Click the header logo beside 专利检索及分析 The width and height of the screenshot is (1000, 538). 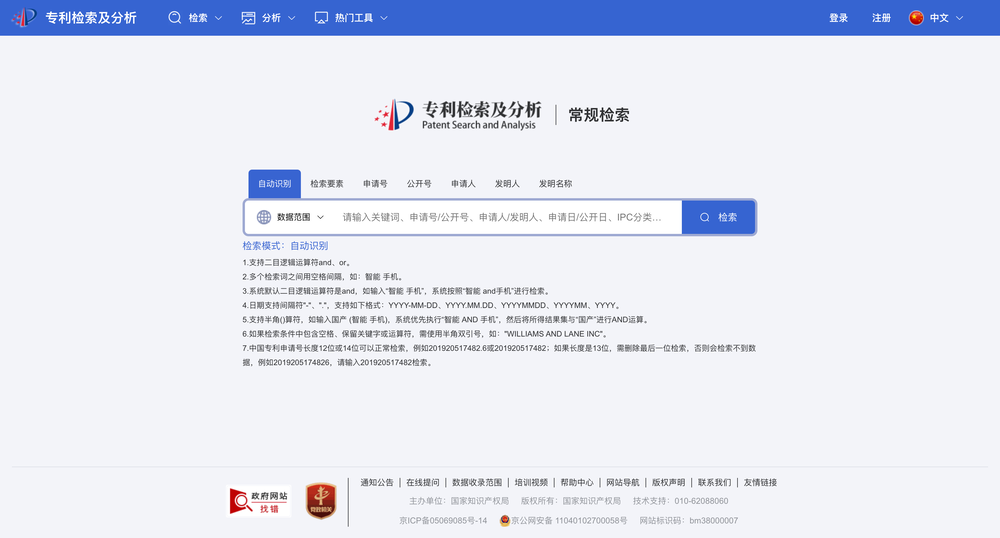coord(24,17)
